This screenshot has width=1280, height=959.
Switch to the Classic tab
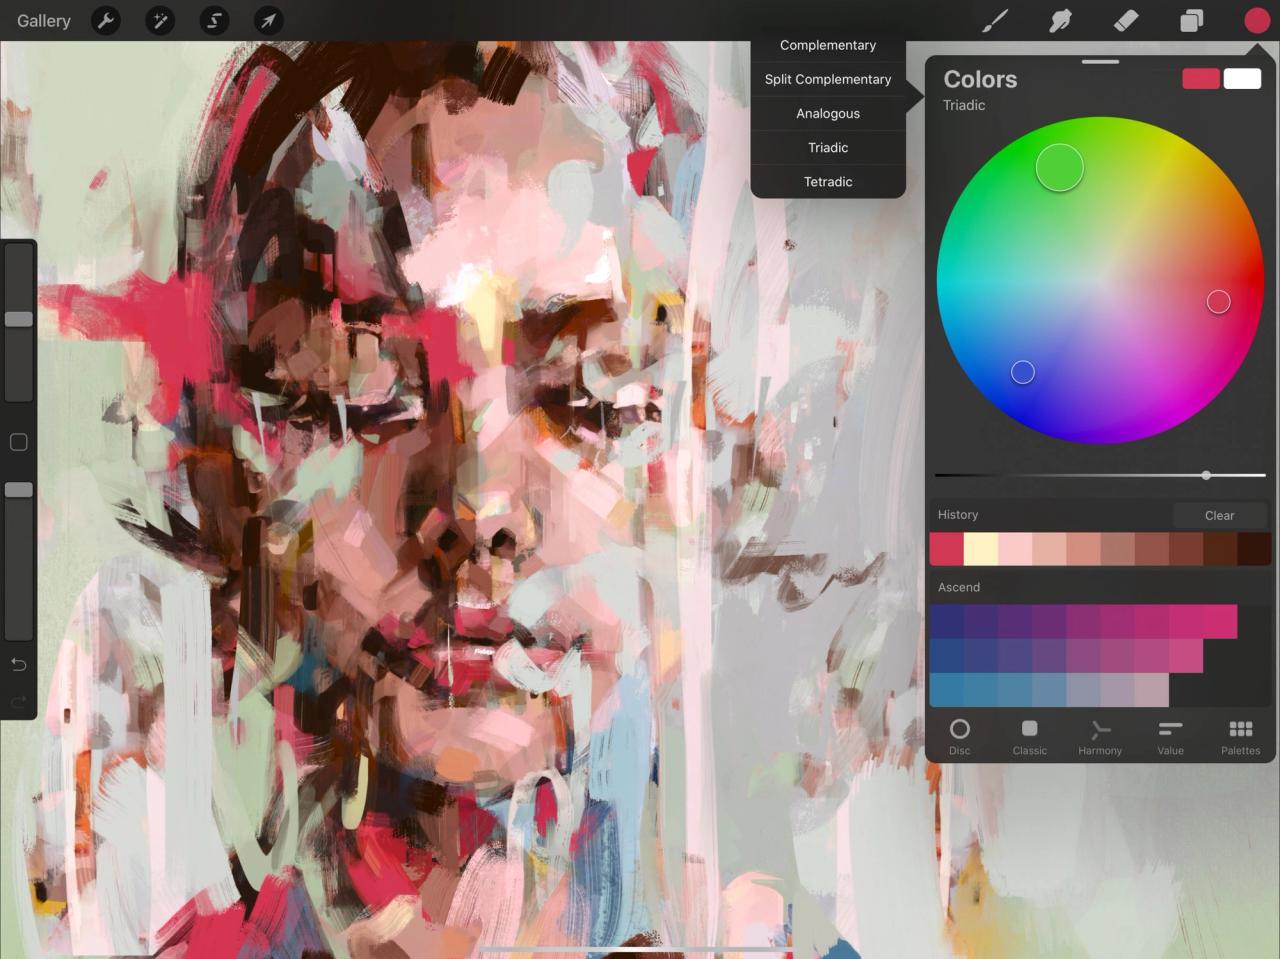click(x=1030, y=737)
